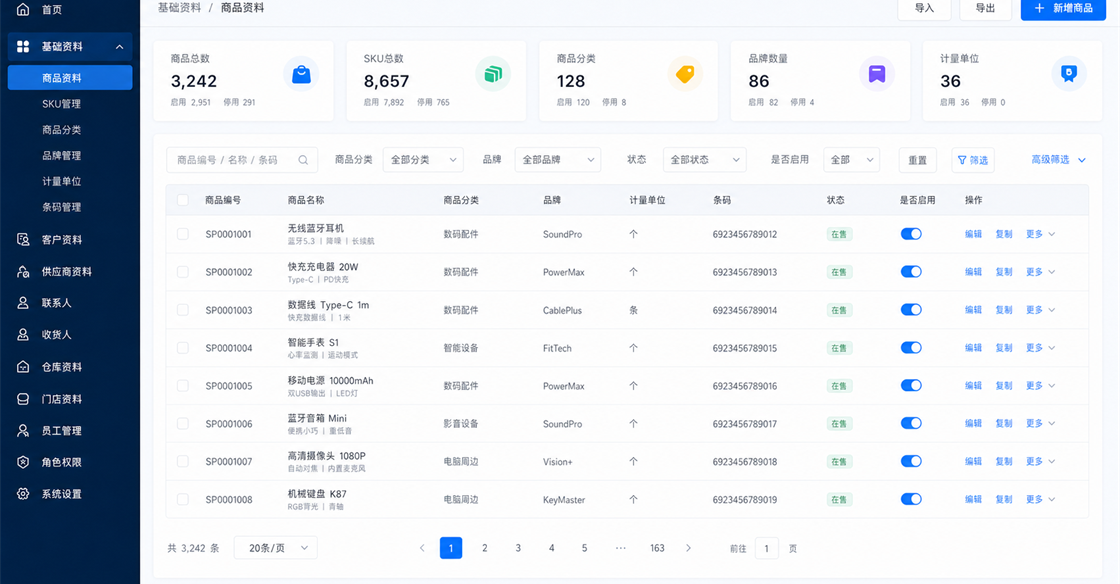The image size is (1120, 584).
Task: Click 复制 for 移动电源 10000mAh
Action: (x=1004, y=386)
